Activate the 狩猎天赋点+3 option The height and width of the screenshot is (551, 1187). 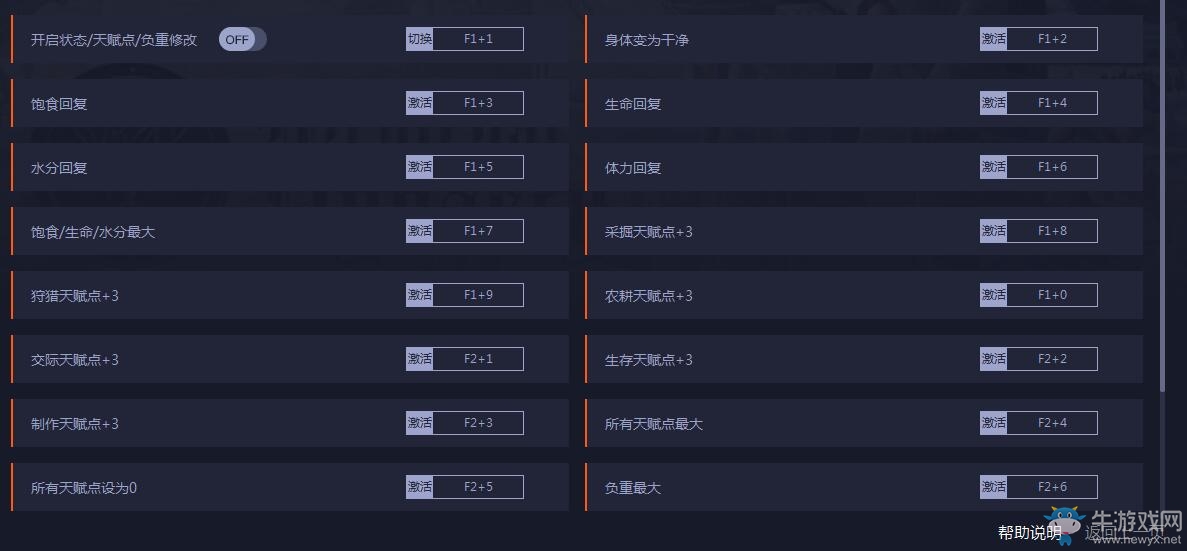[x=419, y=294]
